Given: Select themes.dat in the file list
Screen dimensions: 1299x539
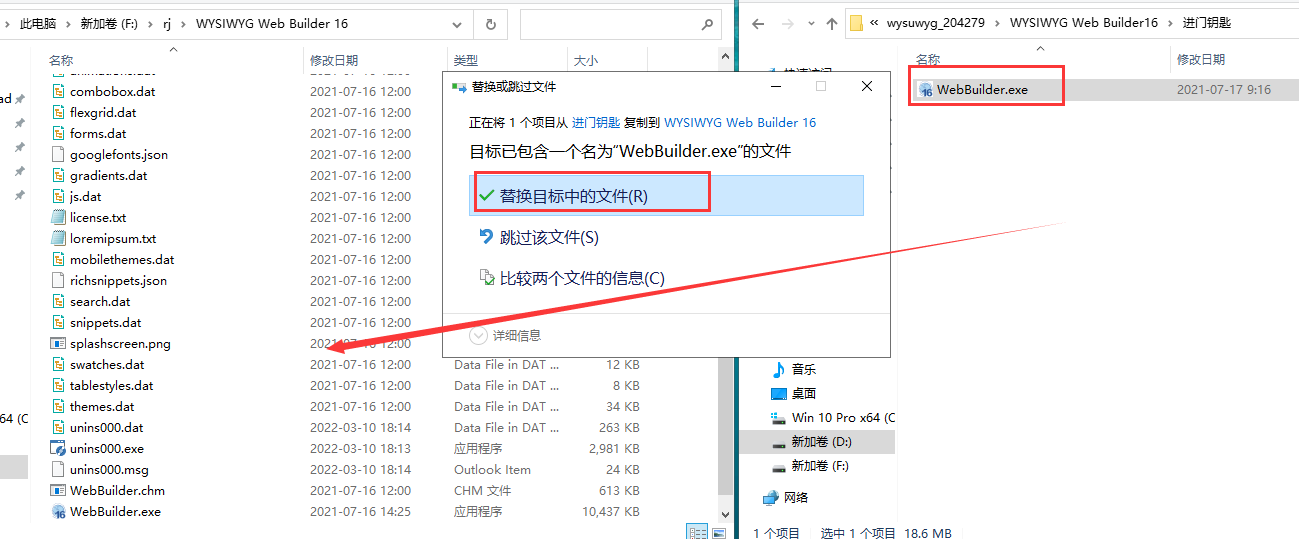Looking at the screenshot, I should pyautogui.click(x=102, y=406).
